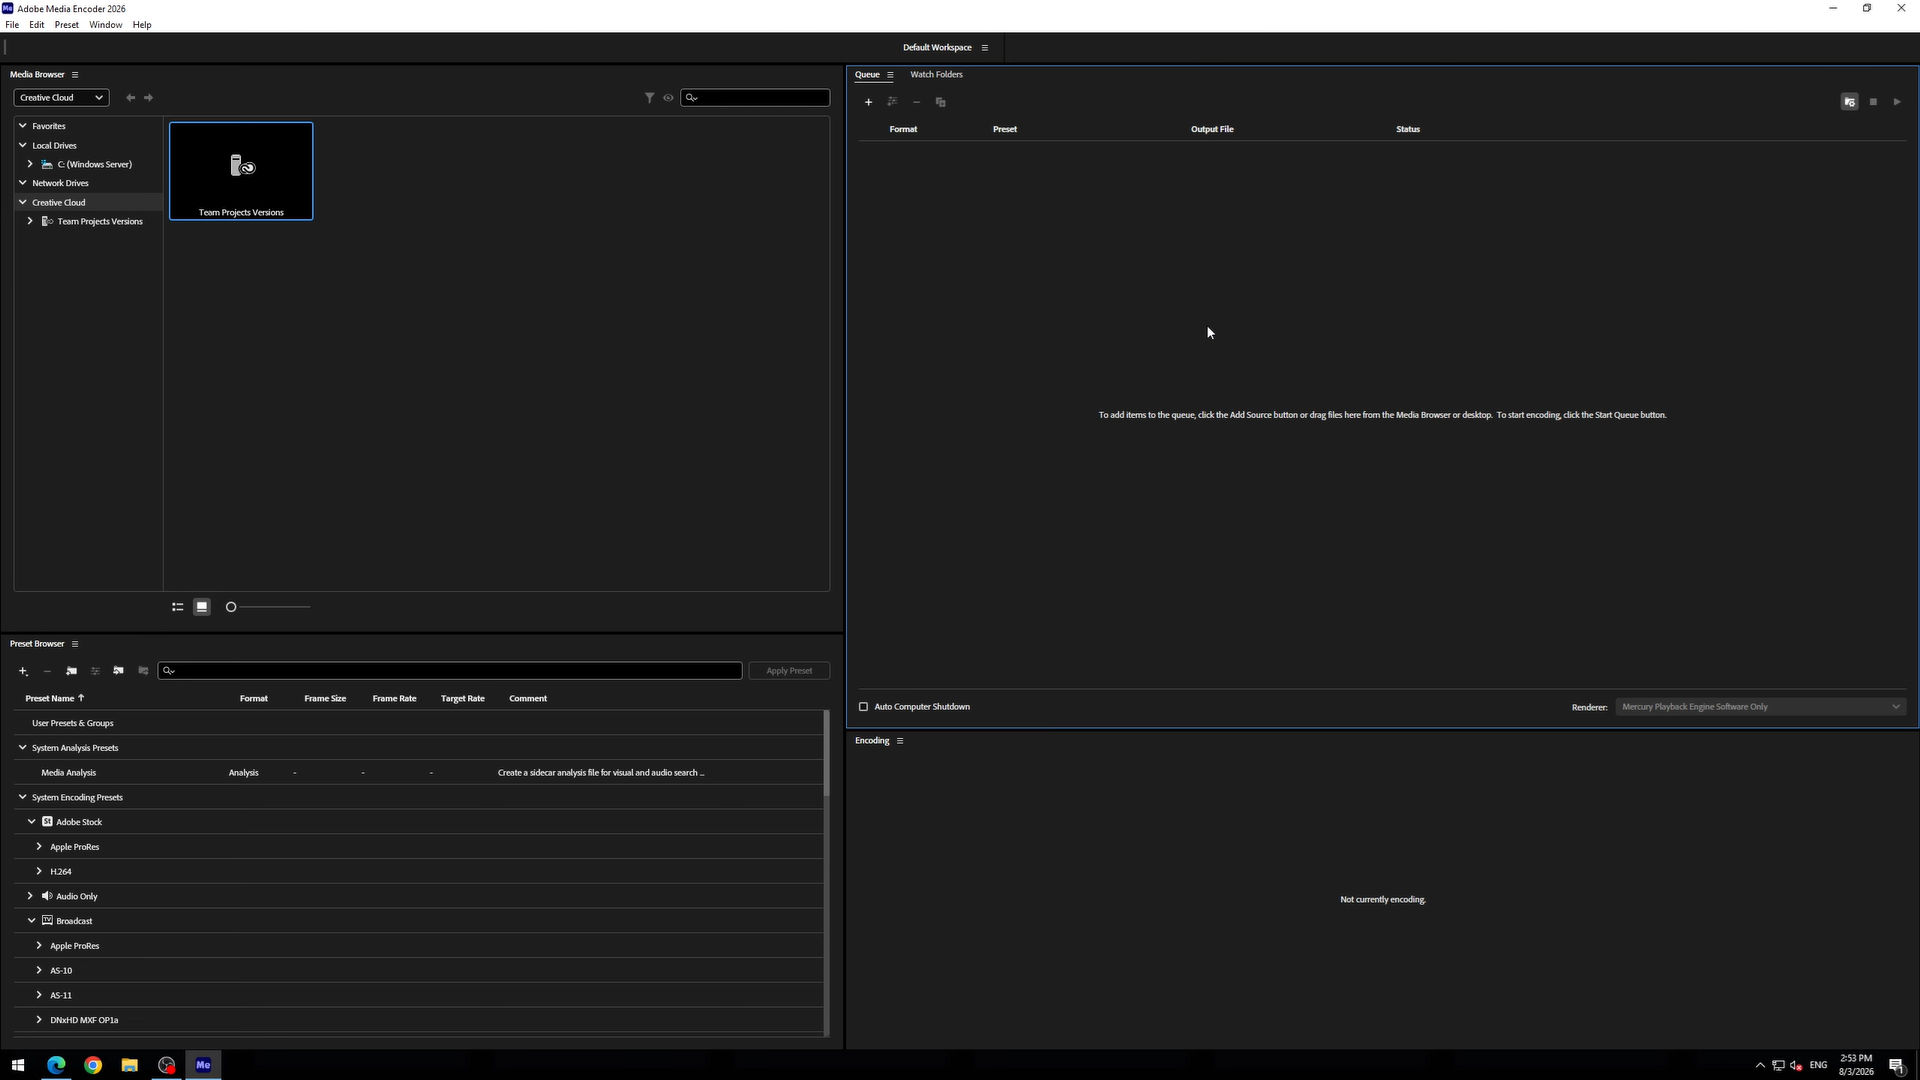Expand the Audio Only preset group
This screenshot has height=1080, width=1920.
coord(30,896)
